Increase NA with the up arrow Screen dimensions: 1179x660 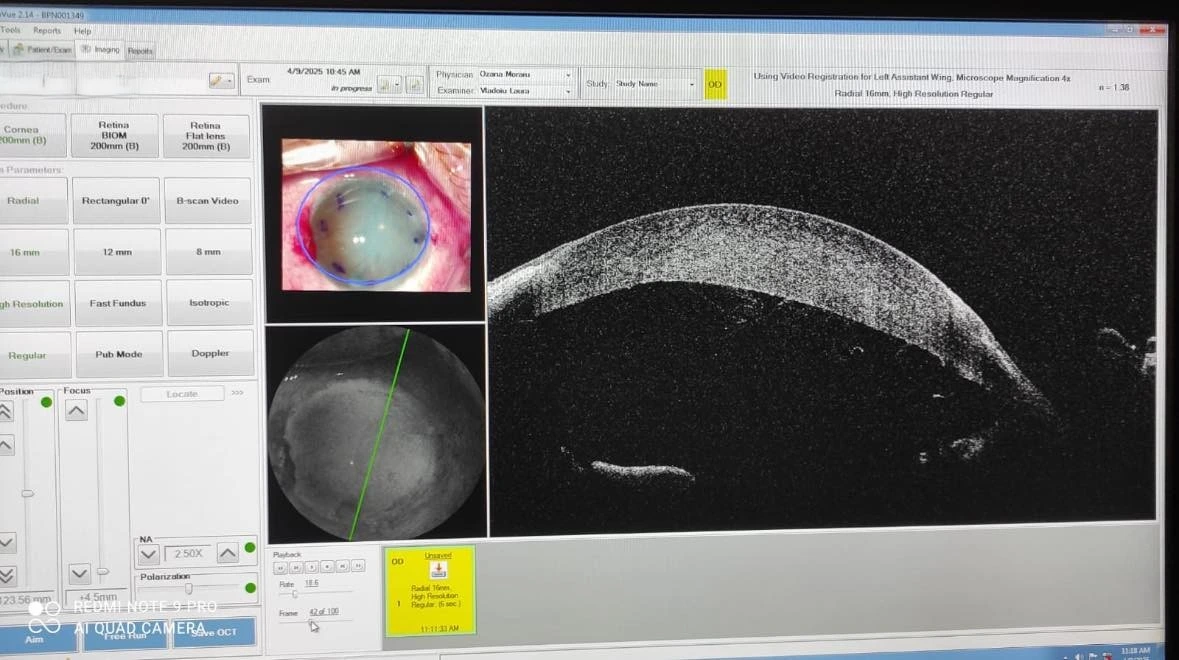(x=228, y=553)
